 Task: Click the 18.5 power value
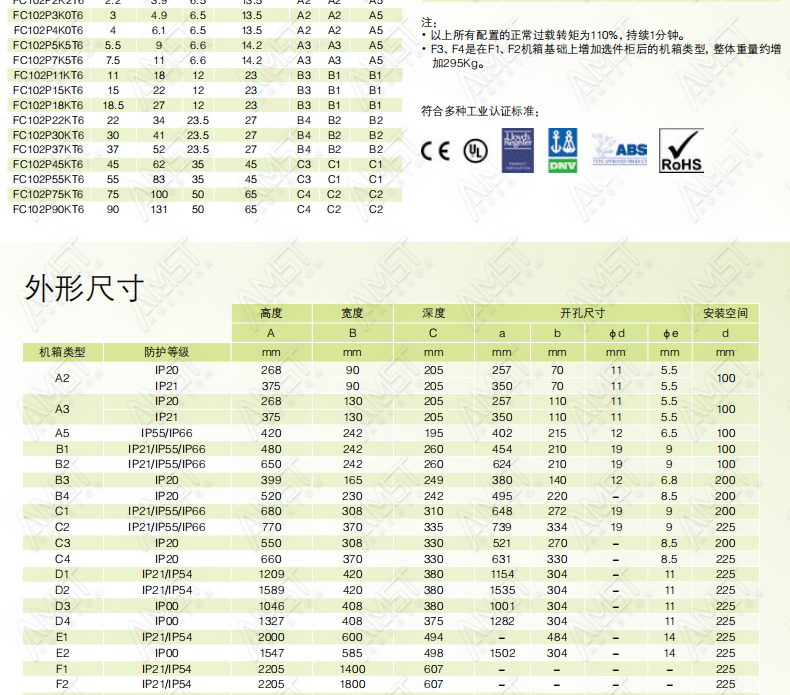tap(113, 105)
